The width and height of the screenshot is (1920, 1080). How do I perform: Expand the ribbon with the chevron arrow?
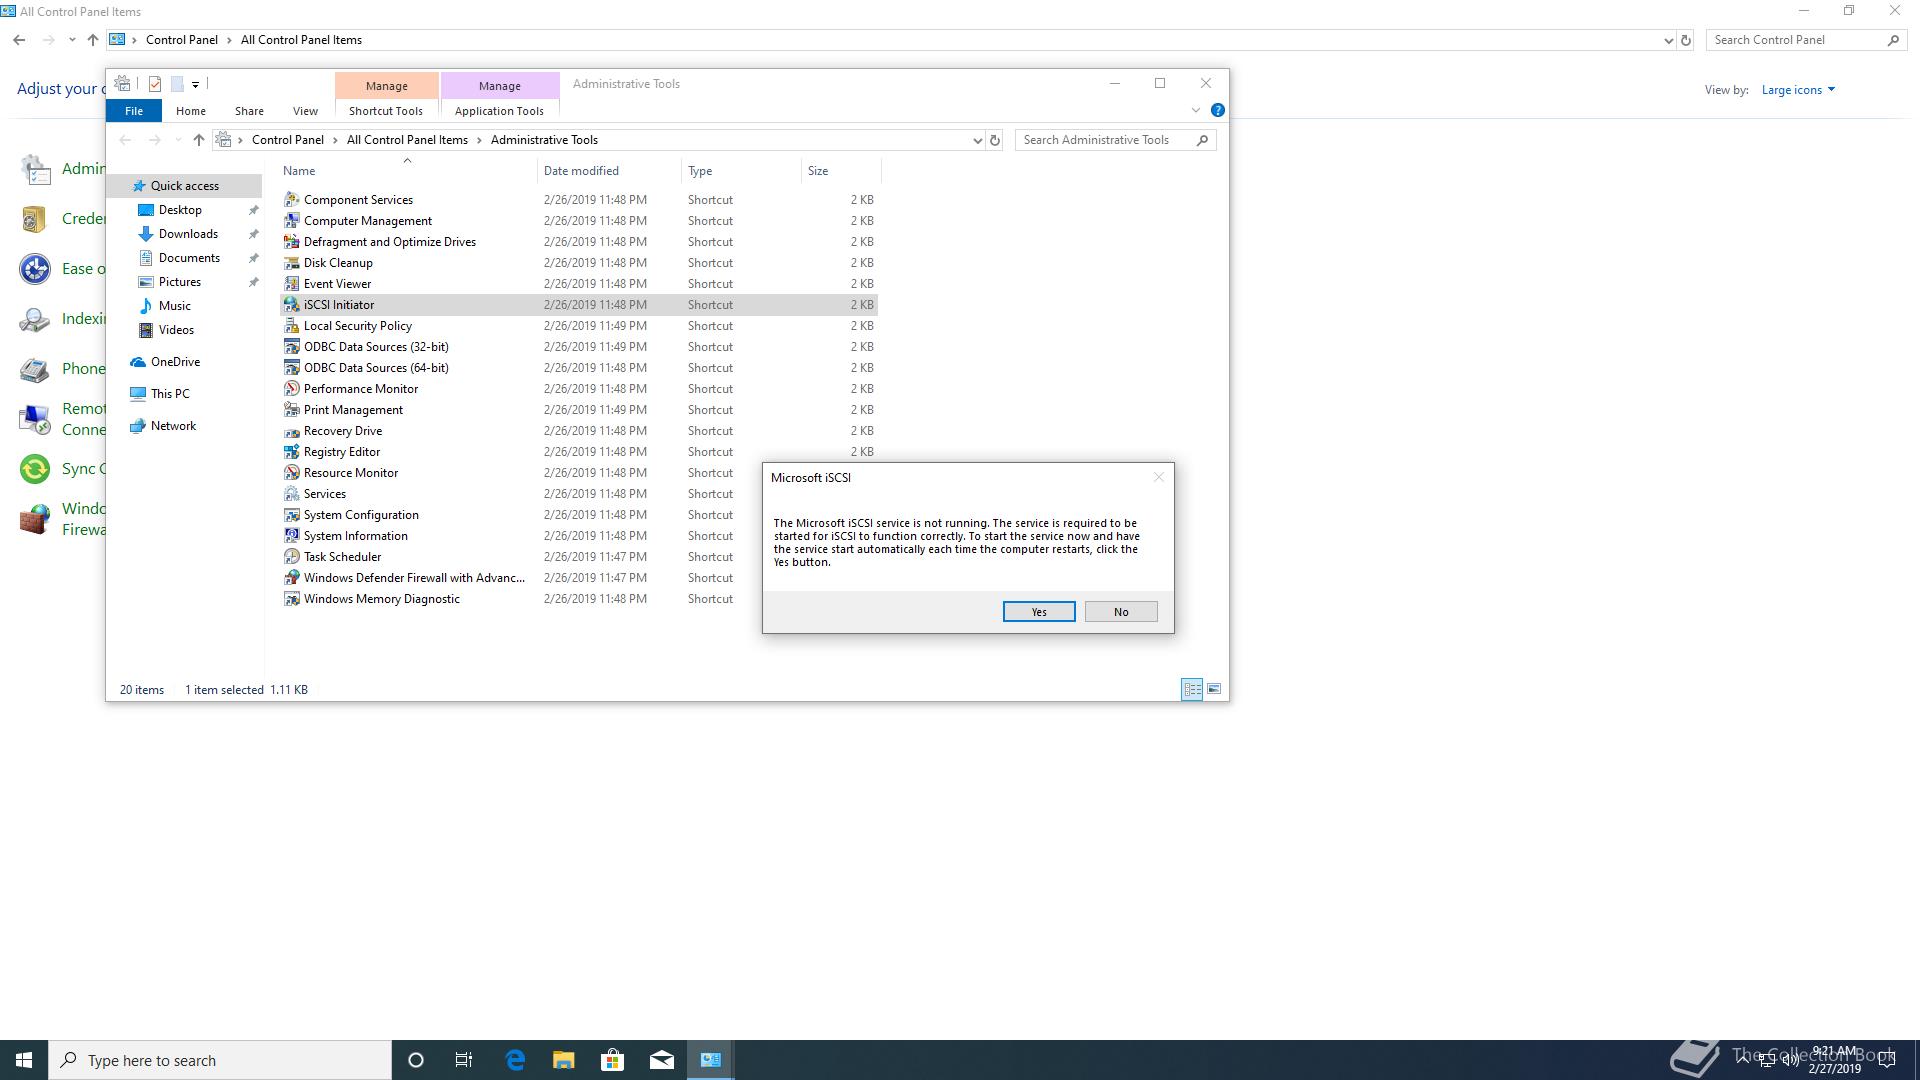click(1195, 110)
